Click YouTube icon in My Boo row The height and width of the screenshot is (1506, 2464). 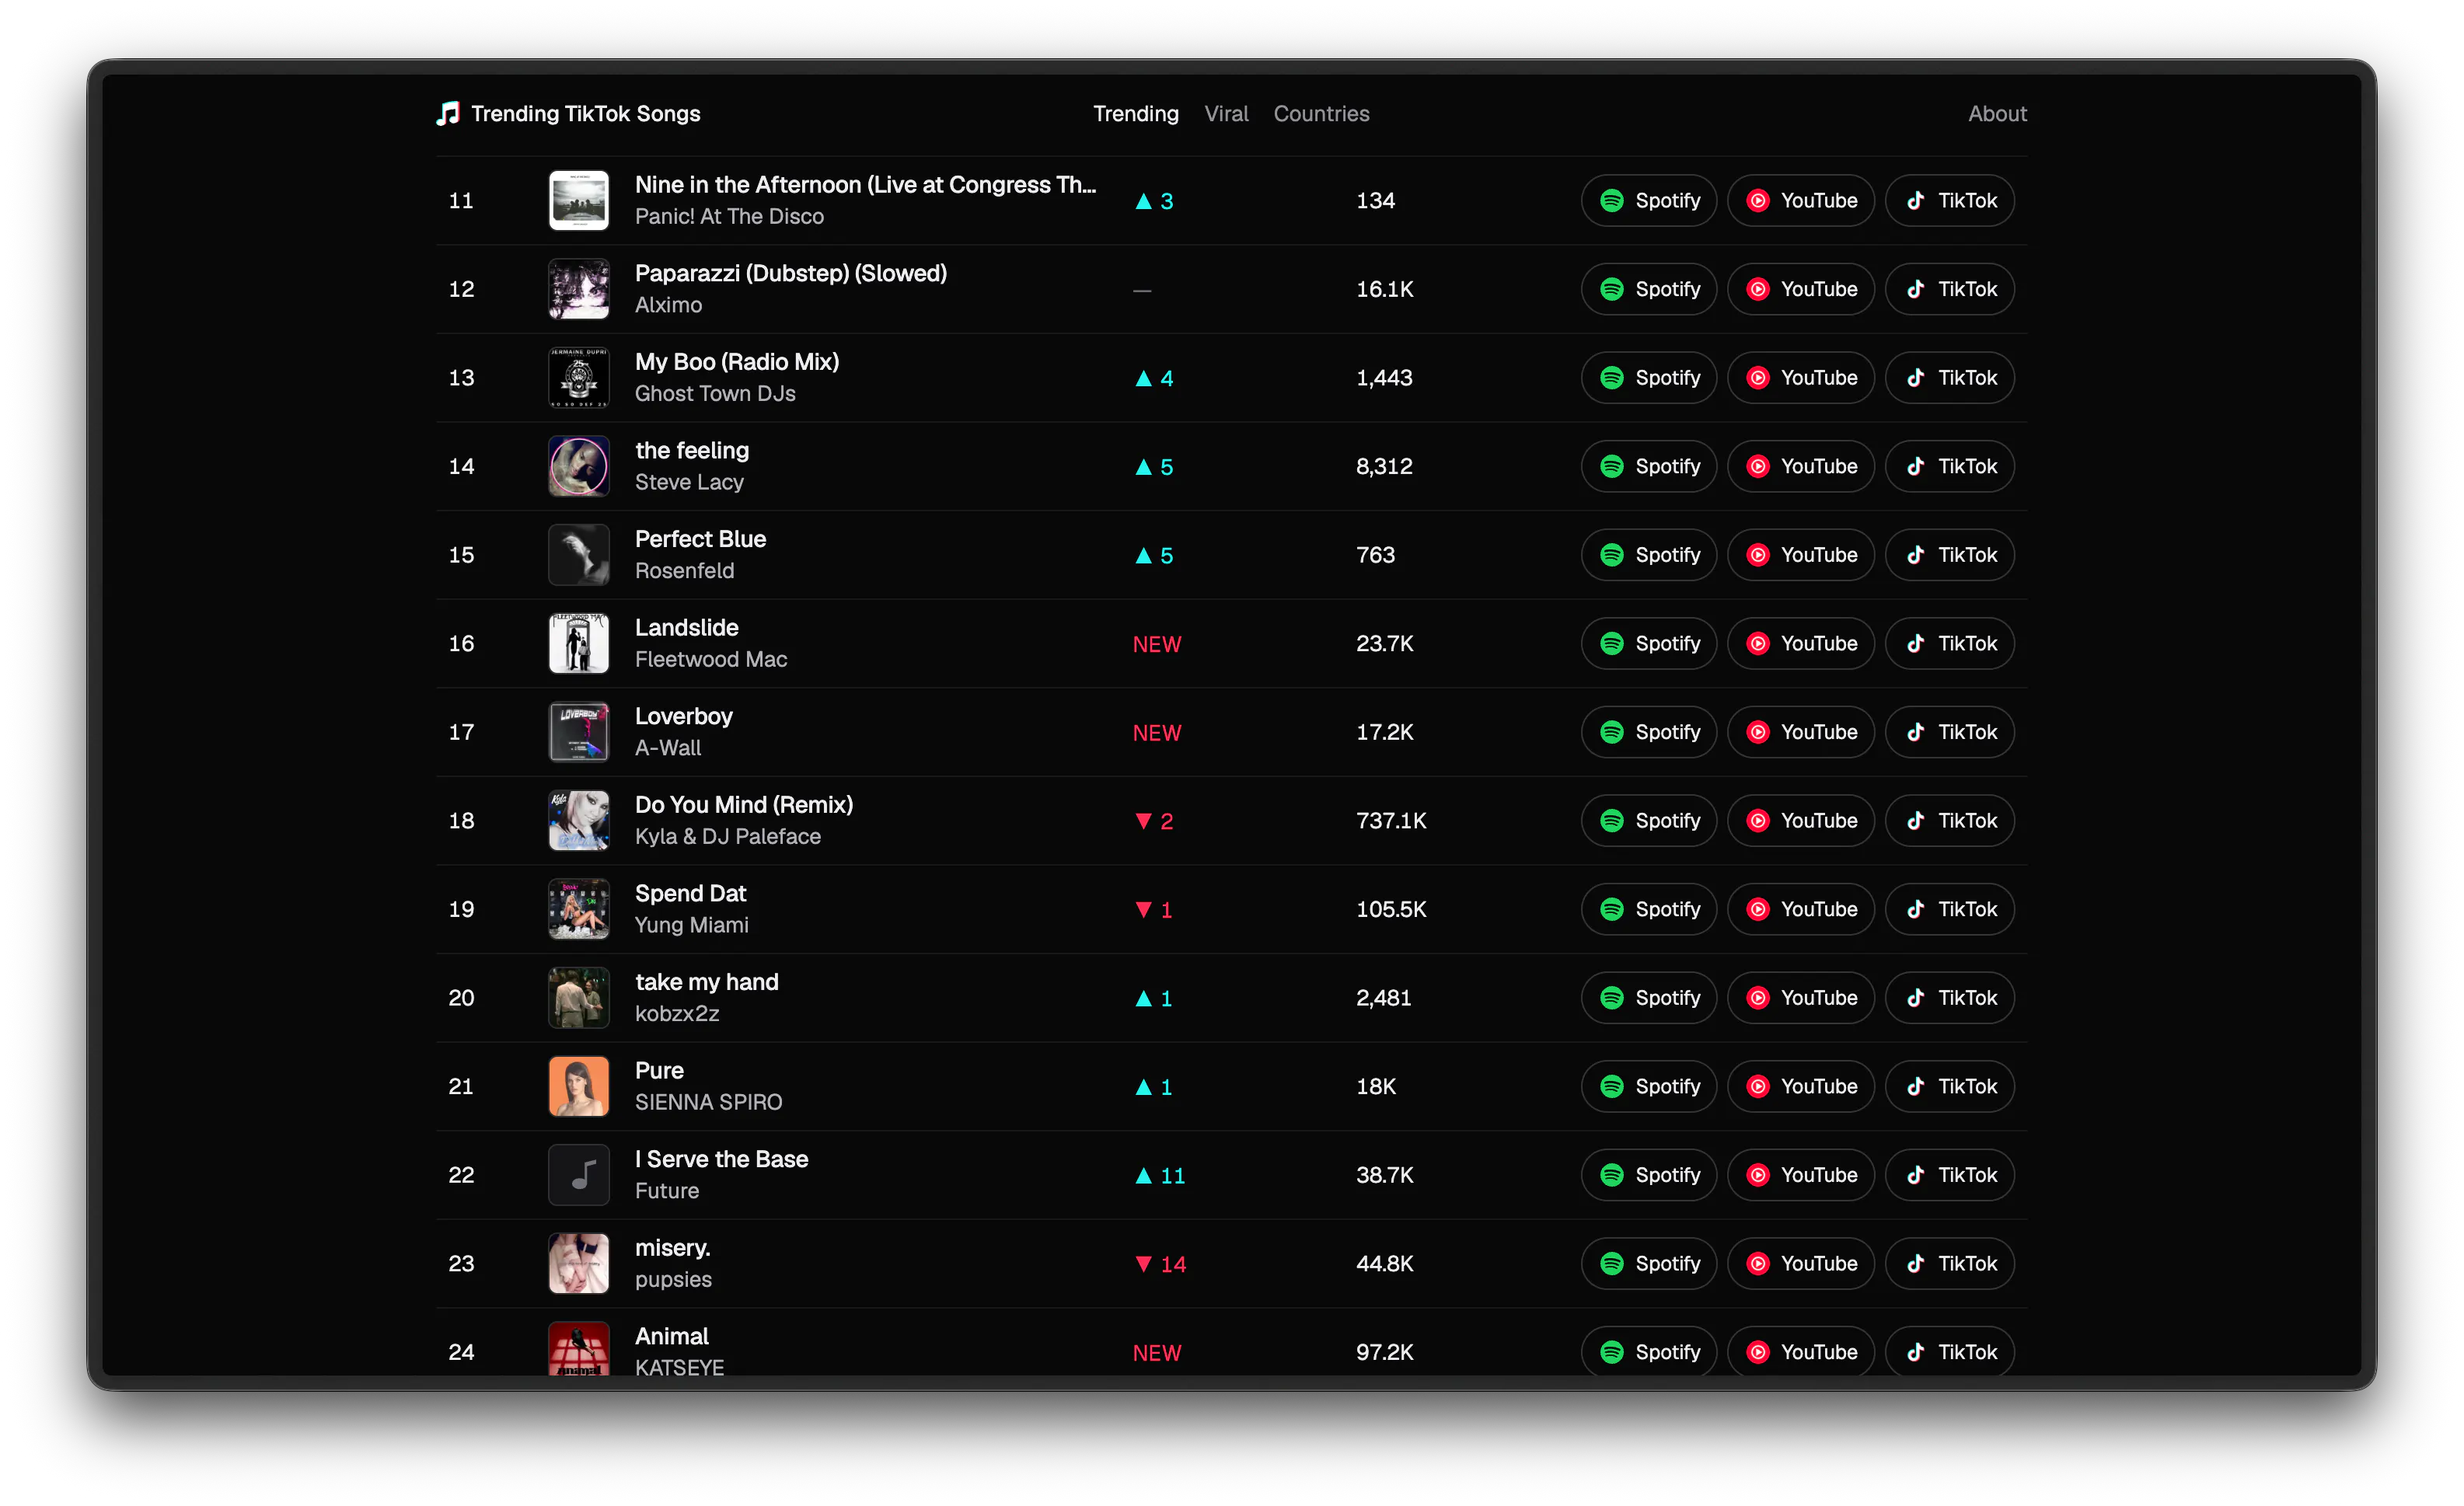[1757, 378]
